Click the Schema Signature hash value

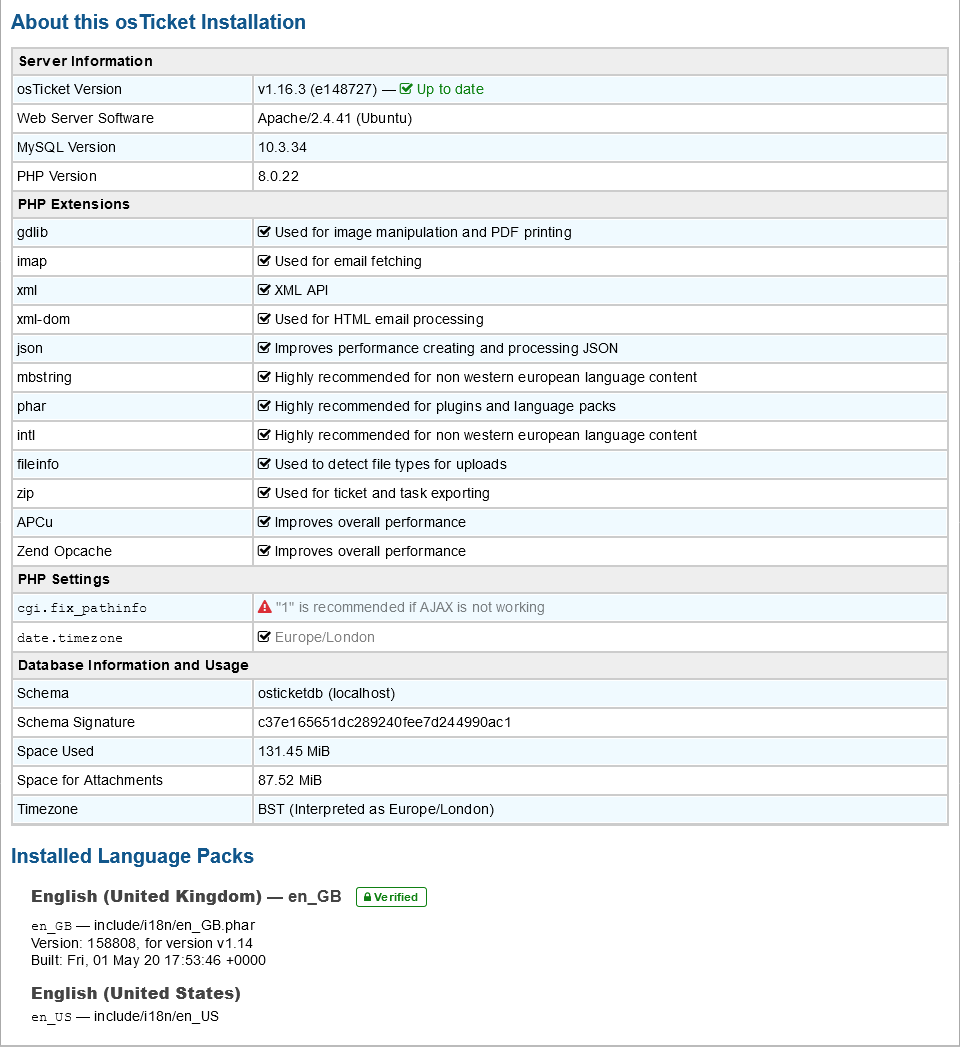[x=385, y=722]
